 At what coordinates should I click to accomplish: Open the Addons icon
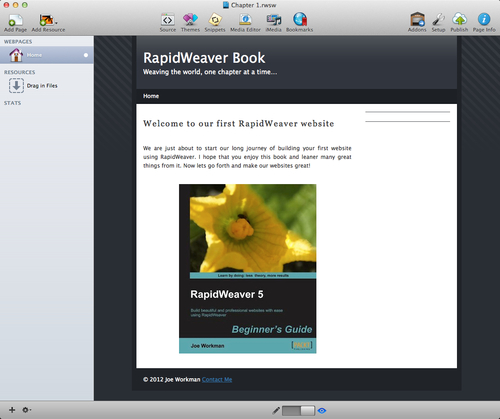point(417,20)
